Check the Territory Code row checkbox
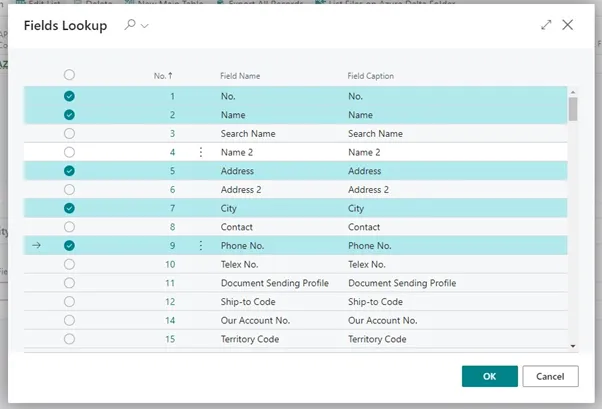Viewport: 602px width, 409px height. (69, 339)
